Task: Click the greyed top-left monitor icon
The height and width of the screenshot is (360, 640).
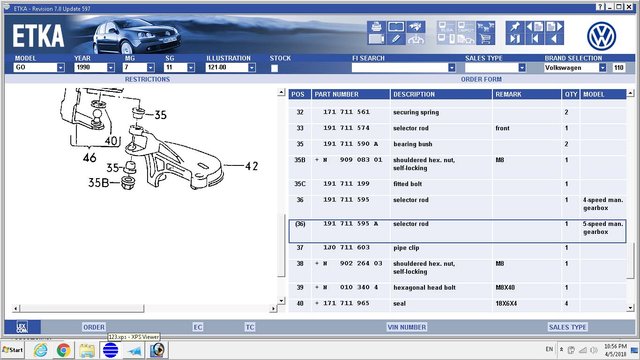Action: tap(446, 27)
